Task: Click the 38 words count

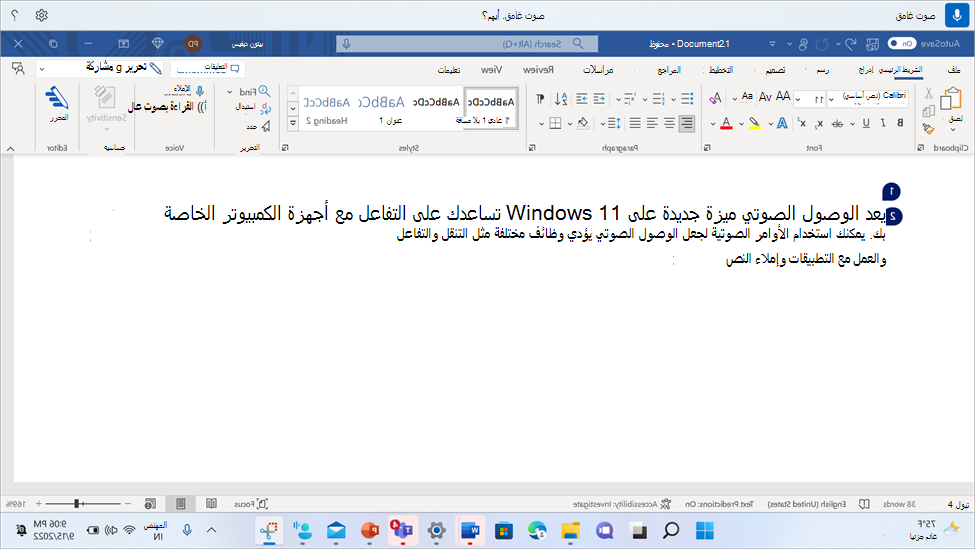Action: [899, 504]
